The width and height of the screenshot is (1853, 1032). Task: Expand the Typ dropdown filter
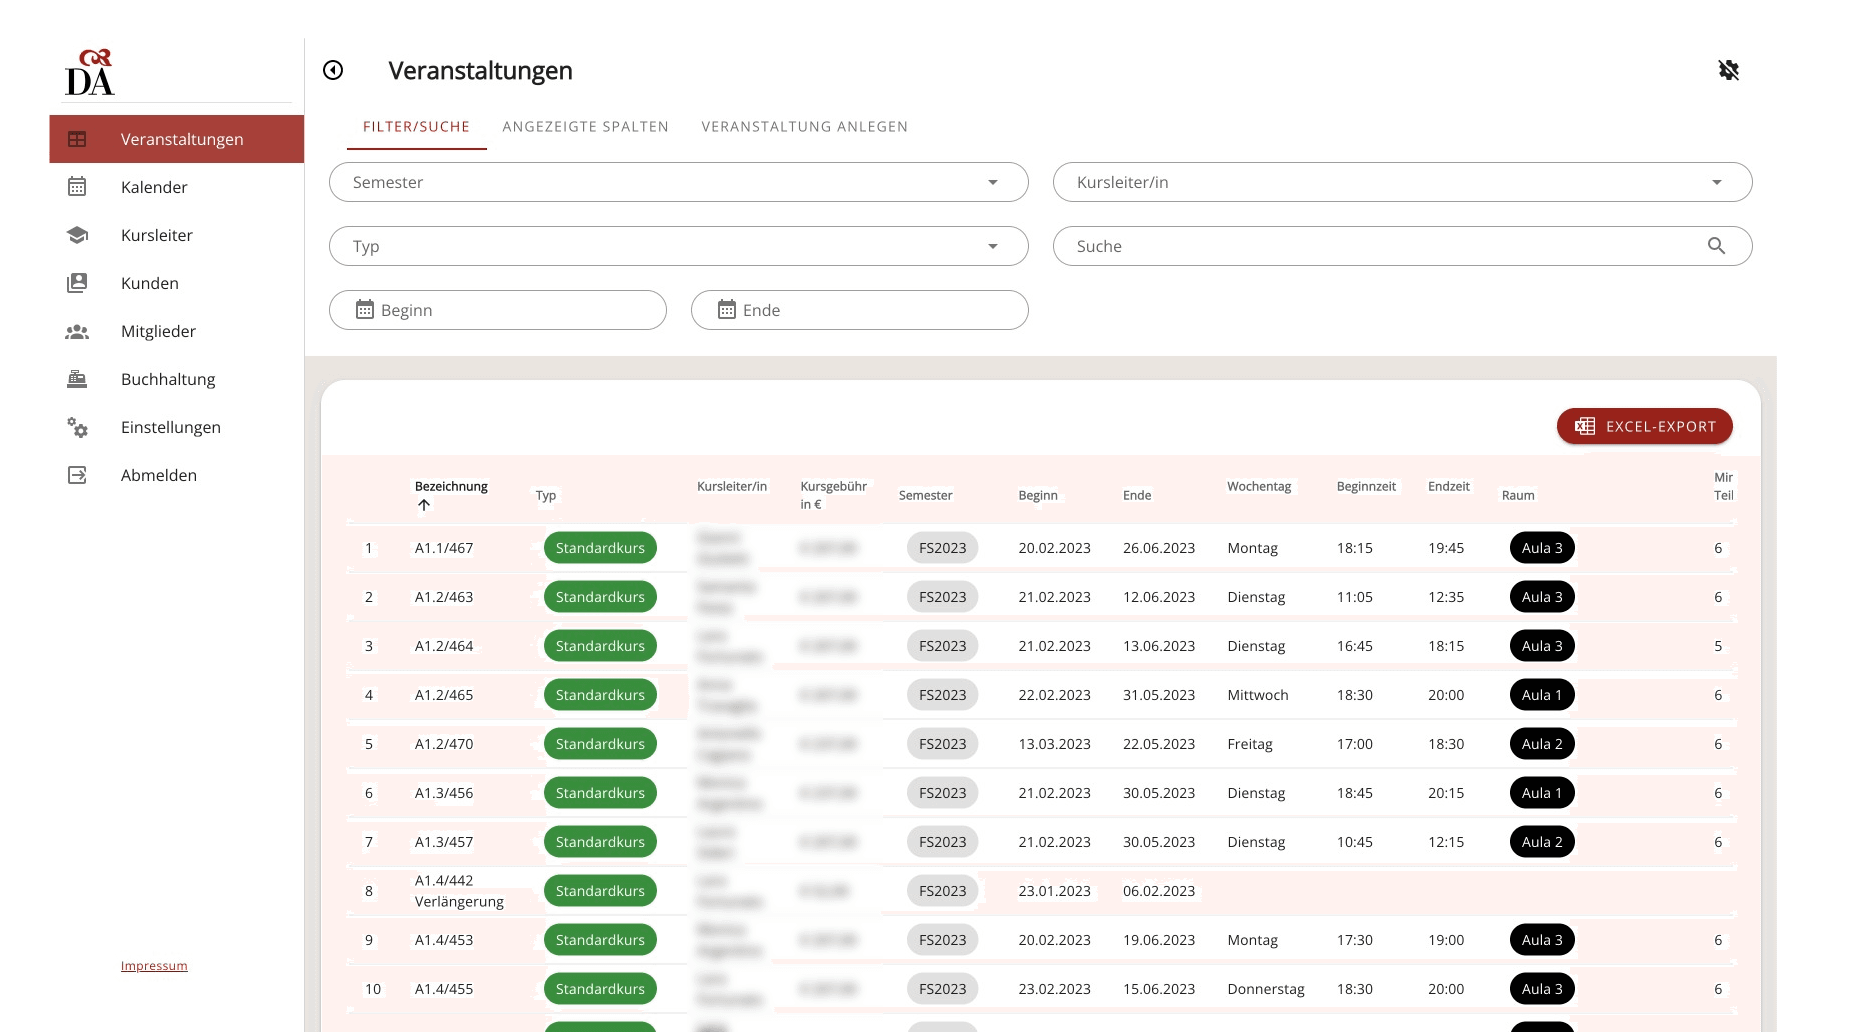pyautogui.click(x=678, y=246)
